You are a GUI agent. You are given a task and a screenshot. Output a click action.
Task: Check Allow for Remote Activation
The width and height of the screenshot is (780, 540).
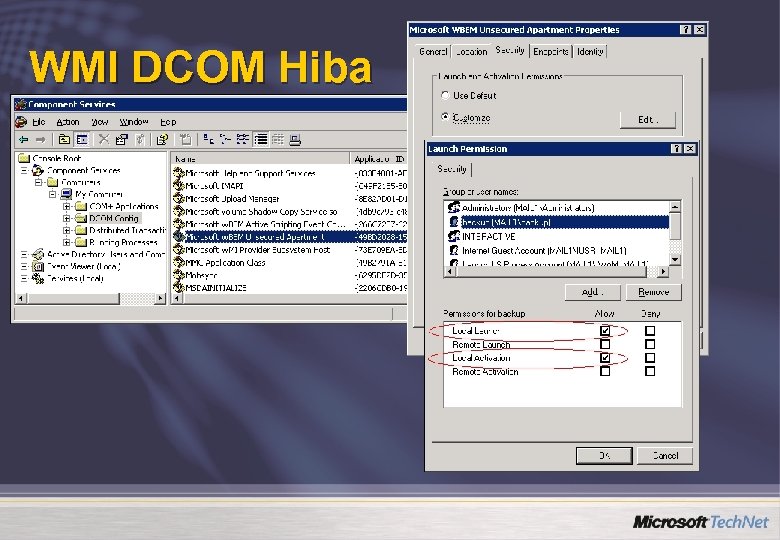605,371
